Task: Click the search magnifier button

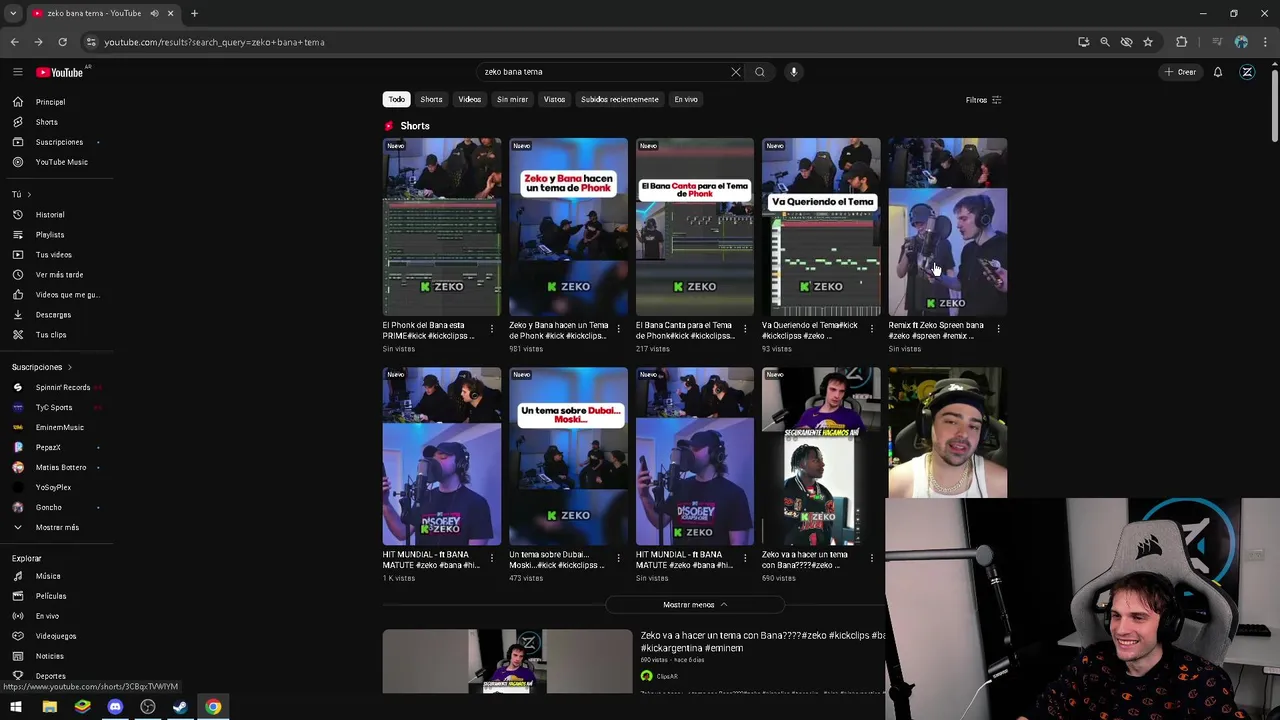Action: (760, 72)
